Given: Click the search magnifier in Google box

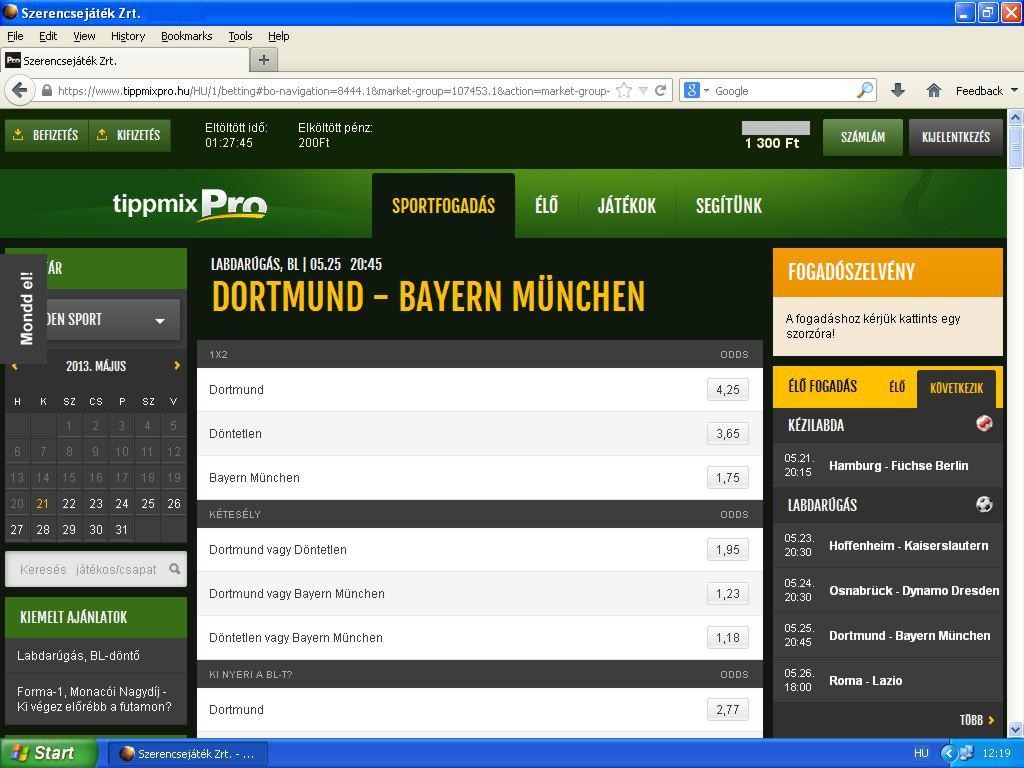Looking at the screenshot, I should click(865, 90).
